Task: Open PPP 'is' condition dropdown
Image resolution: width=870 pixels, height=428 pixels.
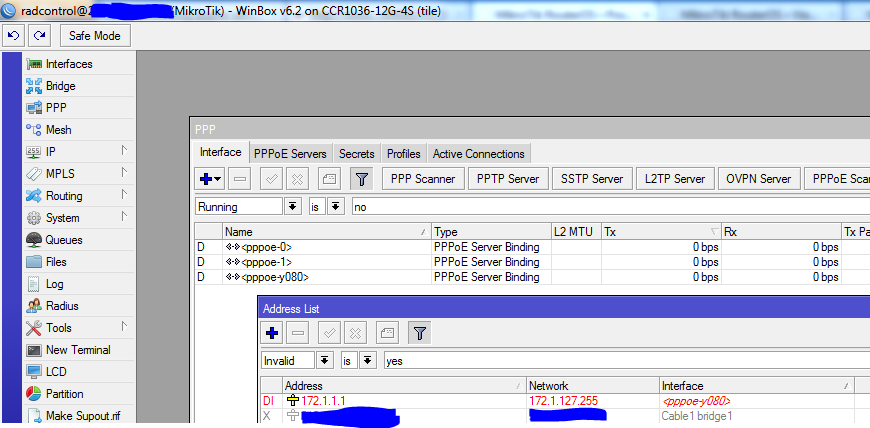Action: click(335, 207)
